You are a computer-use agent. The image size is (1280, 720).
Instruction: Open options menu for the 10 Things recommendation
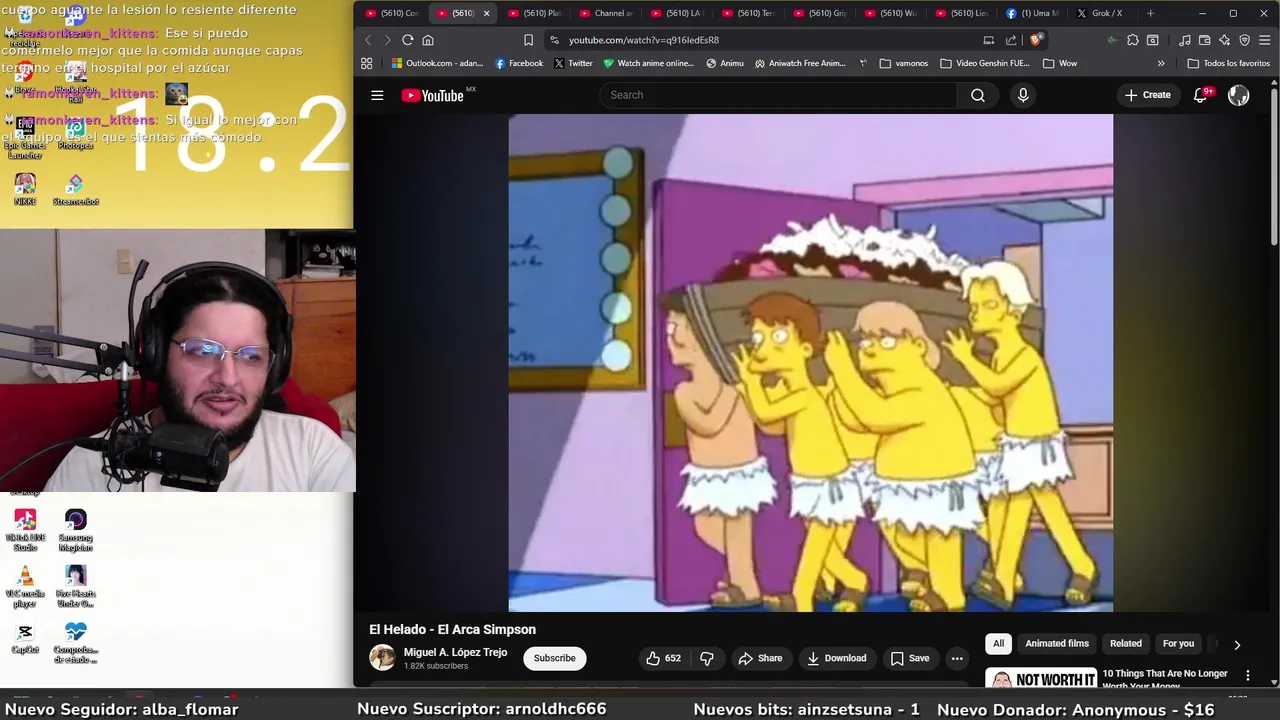point(1247,676)
